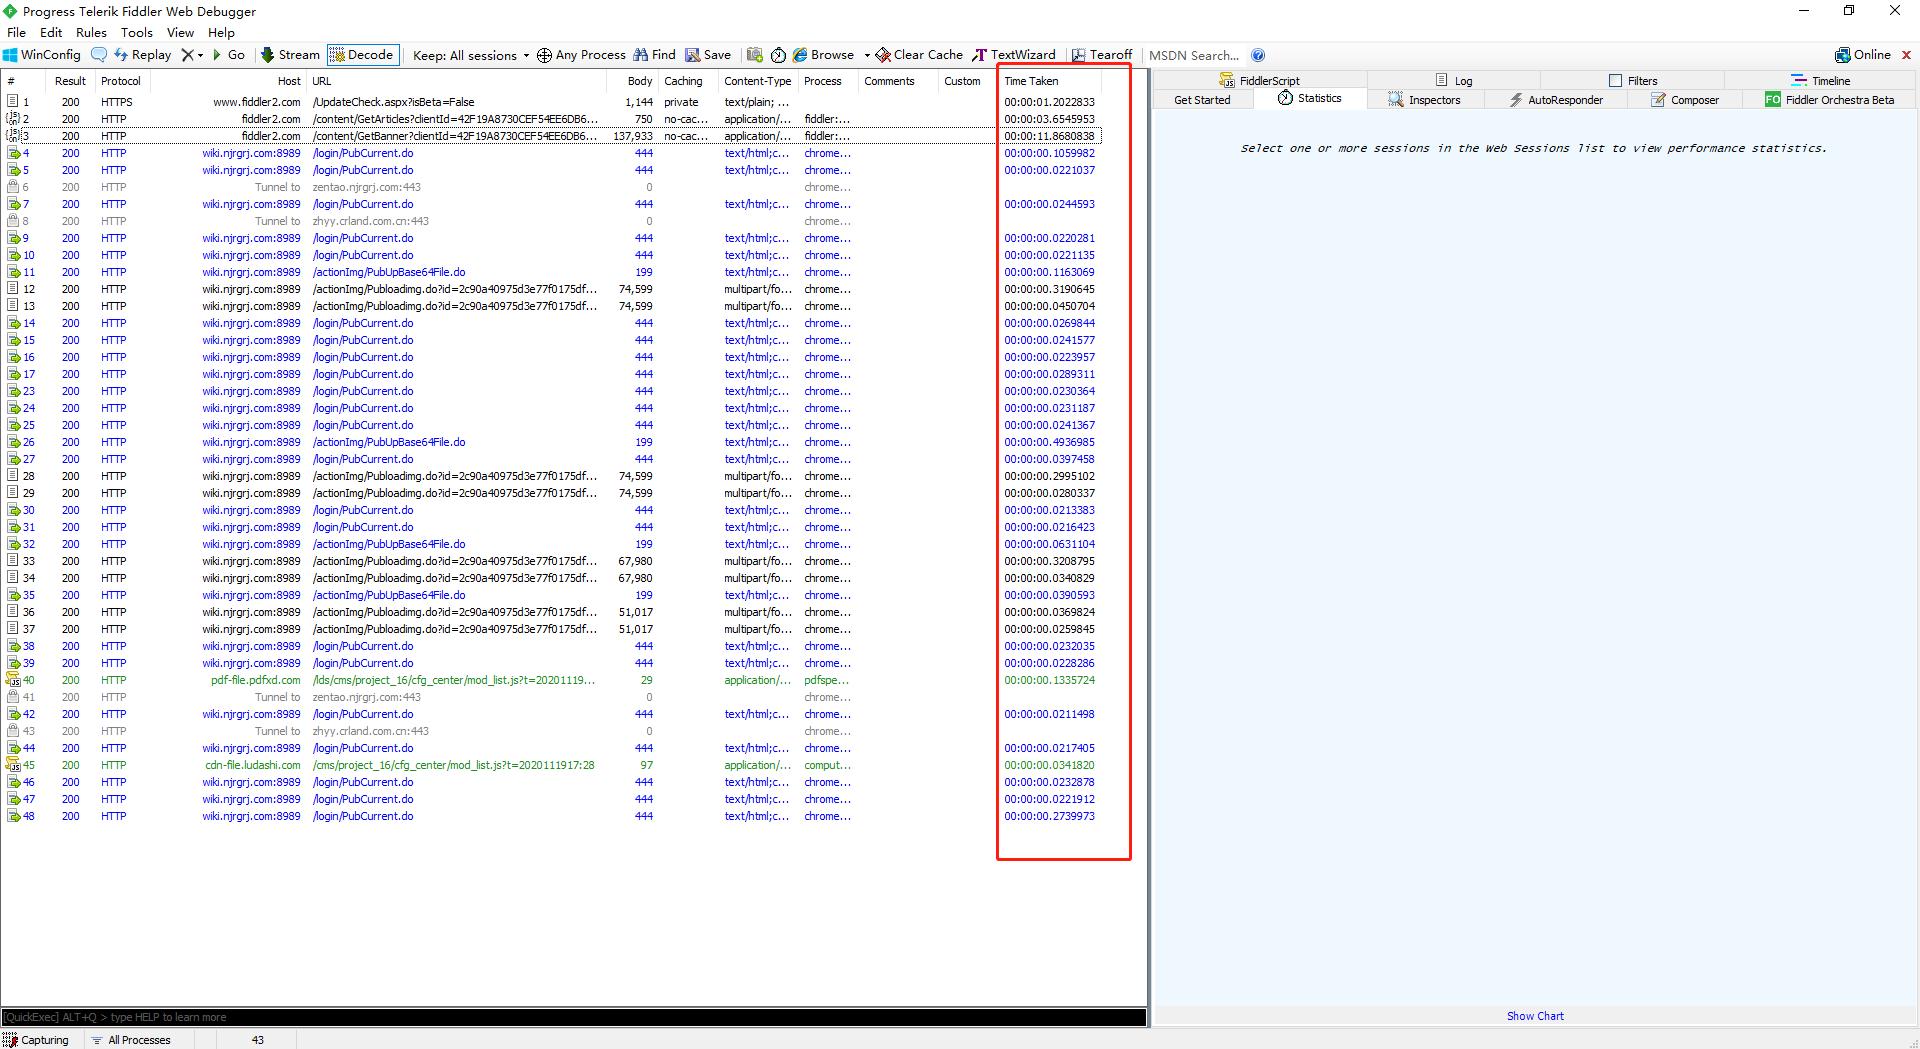
Task: Open the File menu
Action: click(16, 32)
